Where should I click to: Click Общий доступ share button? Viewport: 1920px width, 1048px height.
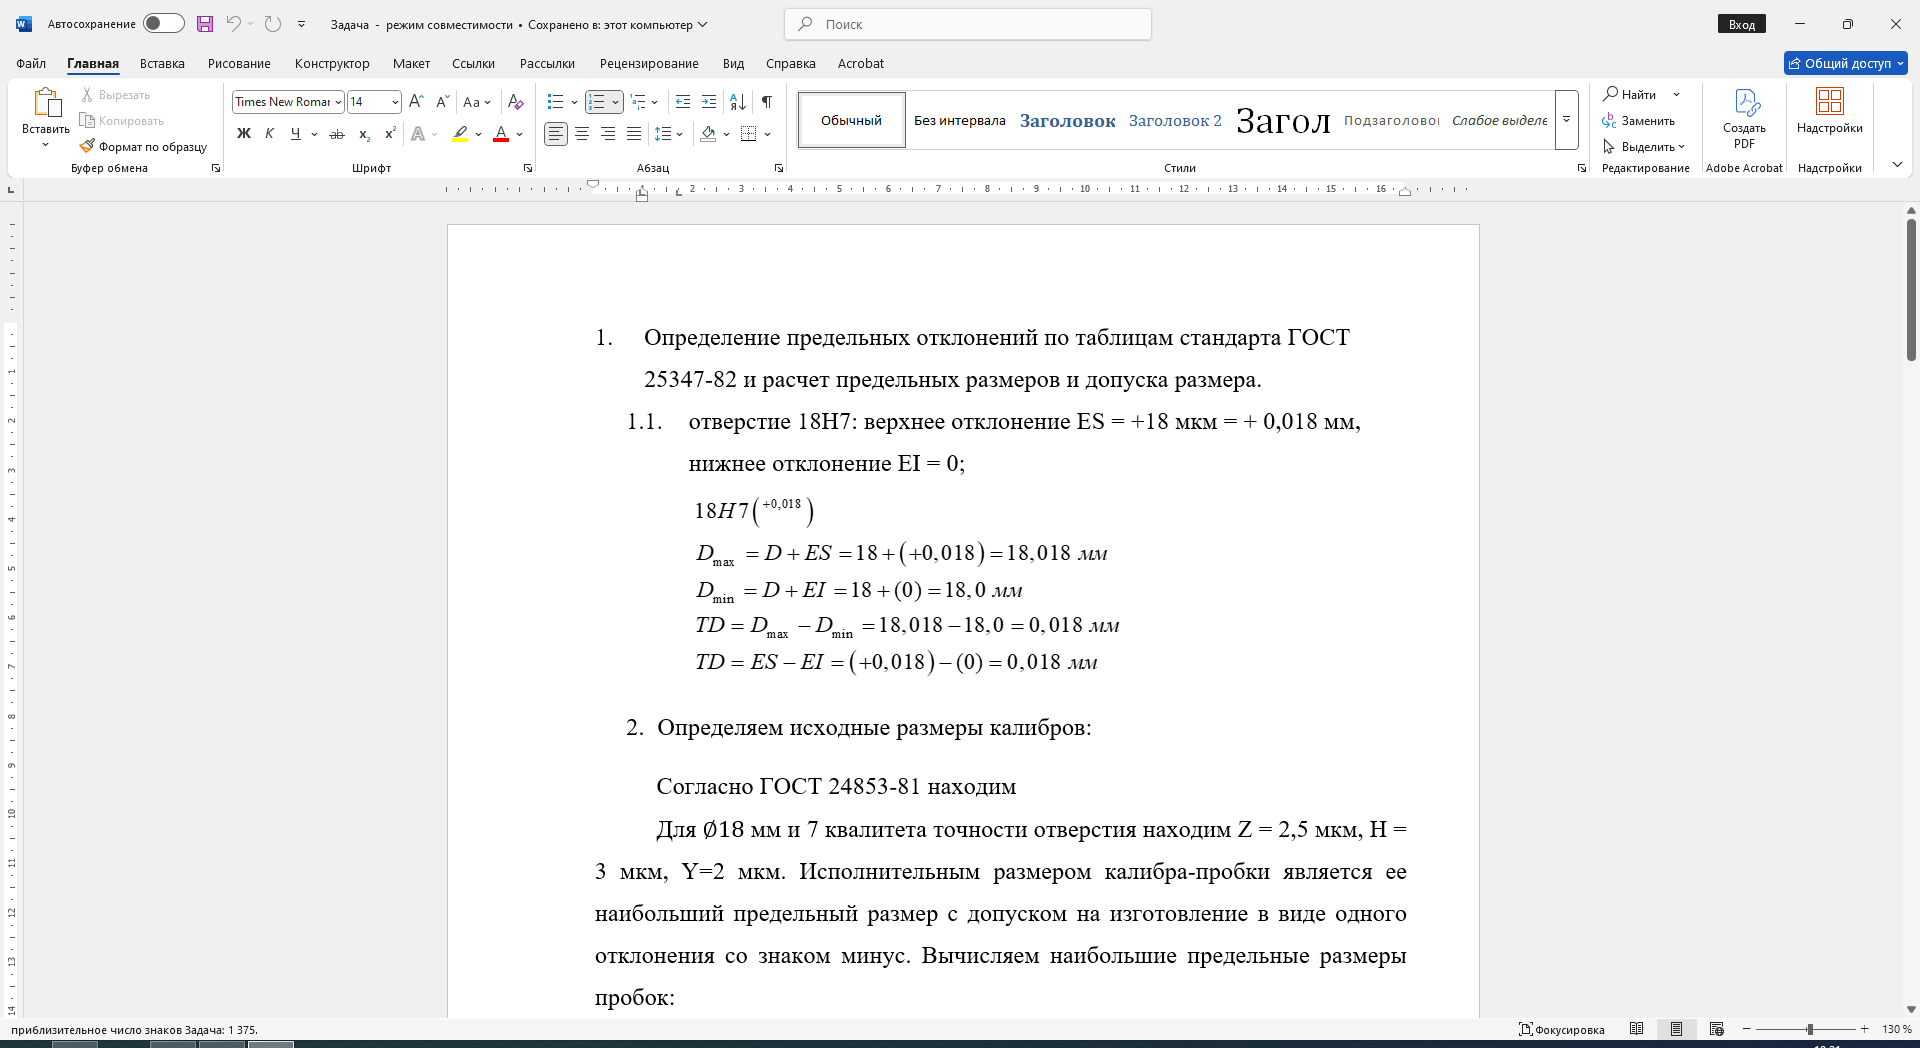pos(1846,63)
